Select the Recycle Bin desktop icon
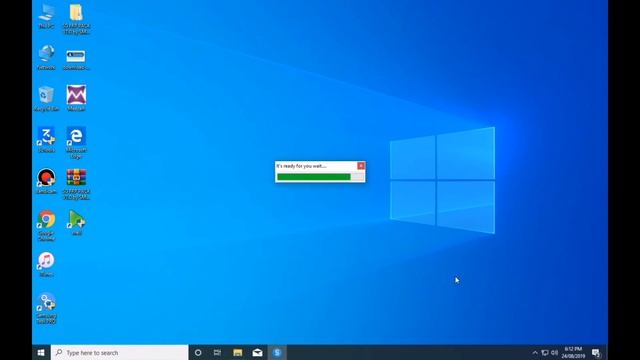640x360 pixels. click(46, 99)
